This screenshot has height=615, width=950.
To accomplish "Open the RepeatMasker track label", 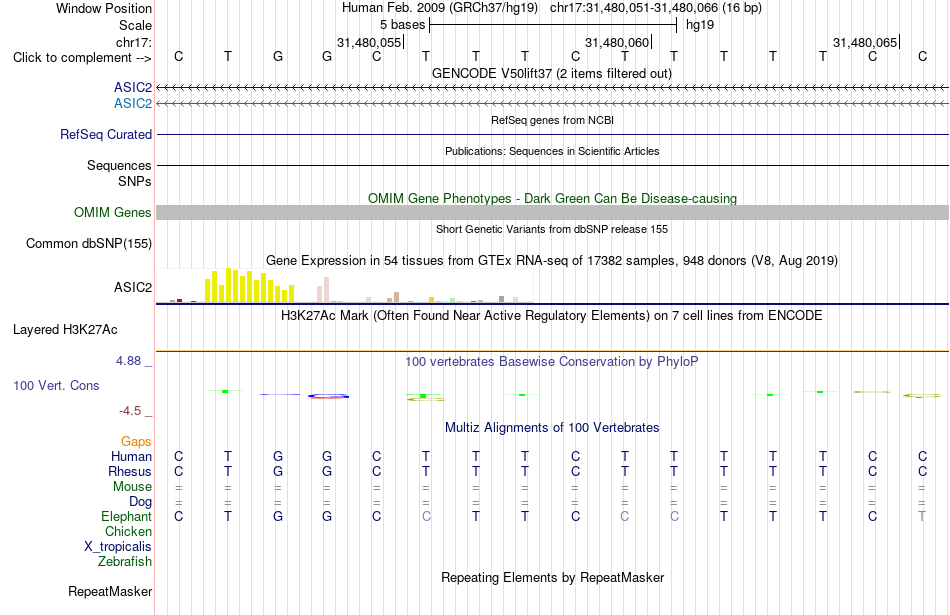I will (x=110, y=591).
